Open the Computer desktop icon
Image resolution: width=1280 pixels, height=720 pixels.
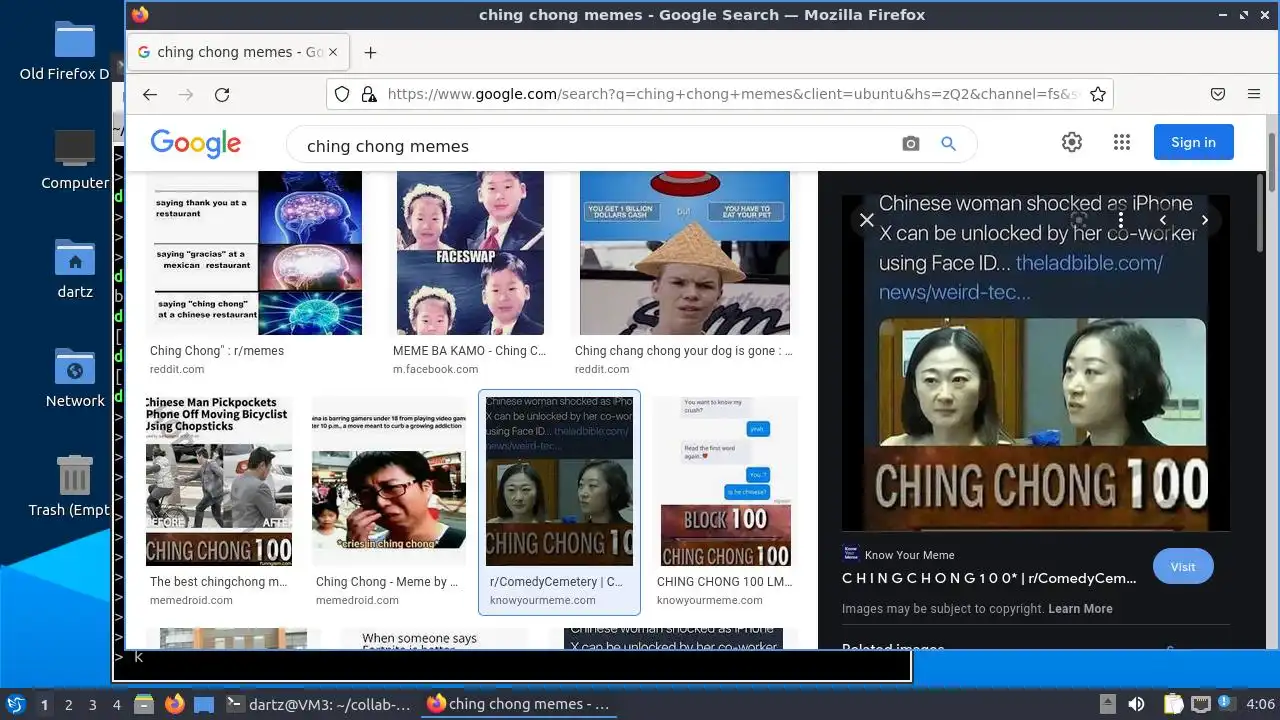coord(75,160)
